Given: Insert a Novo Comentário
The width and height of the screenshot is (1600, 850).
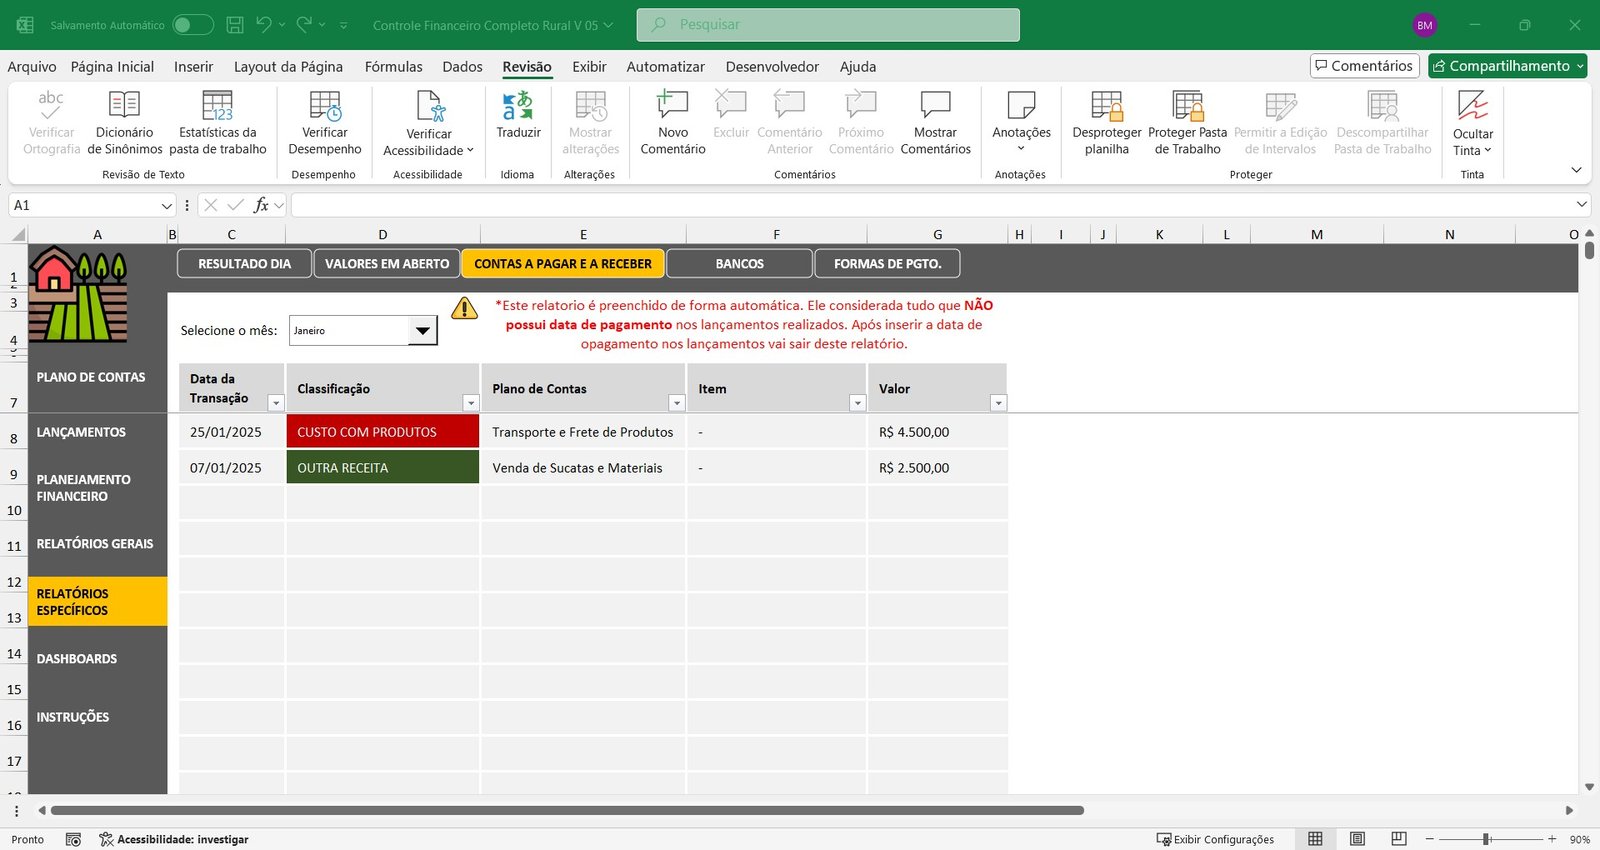Looking at the screenshot, I should click(672, 106).
